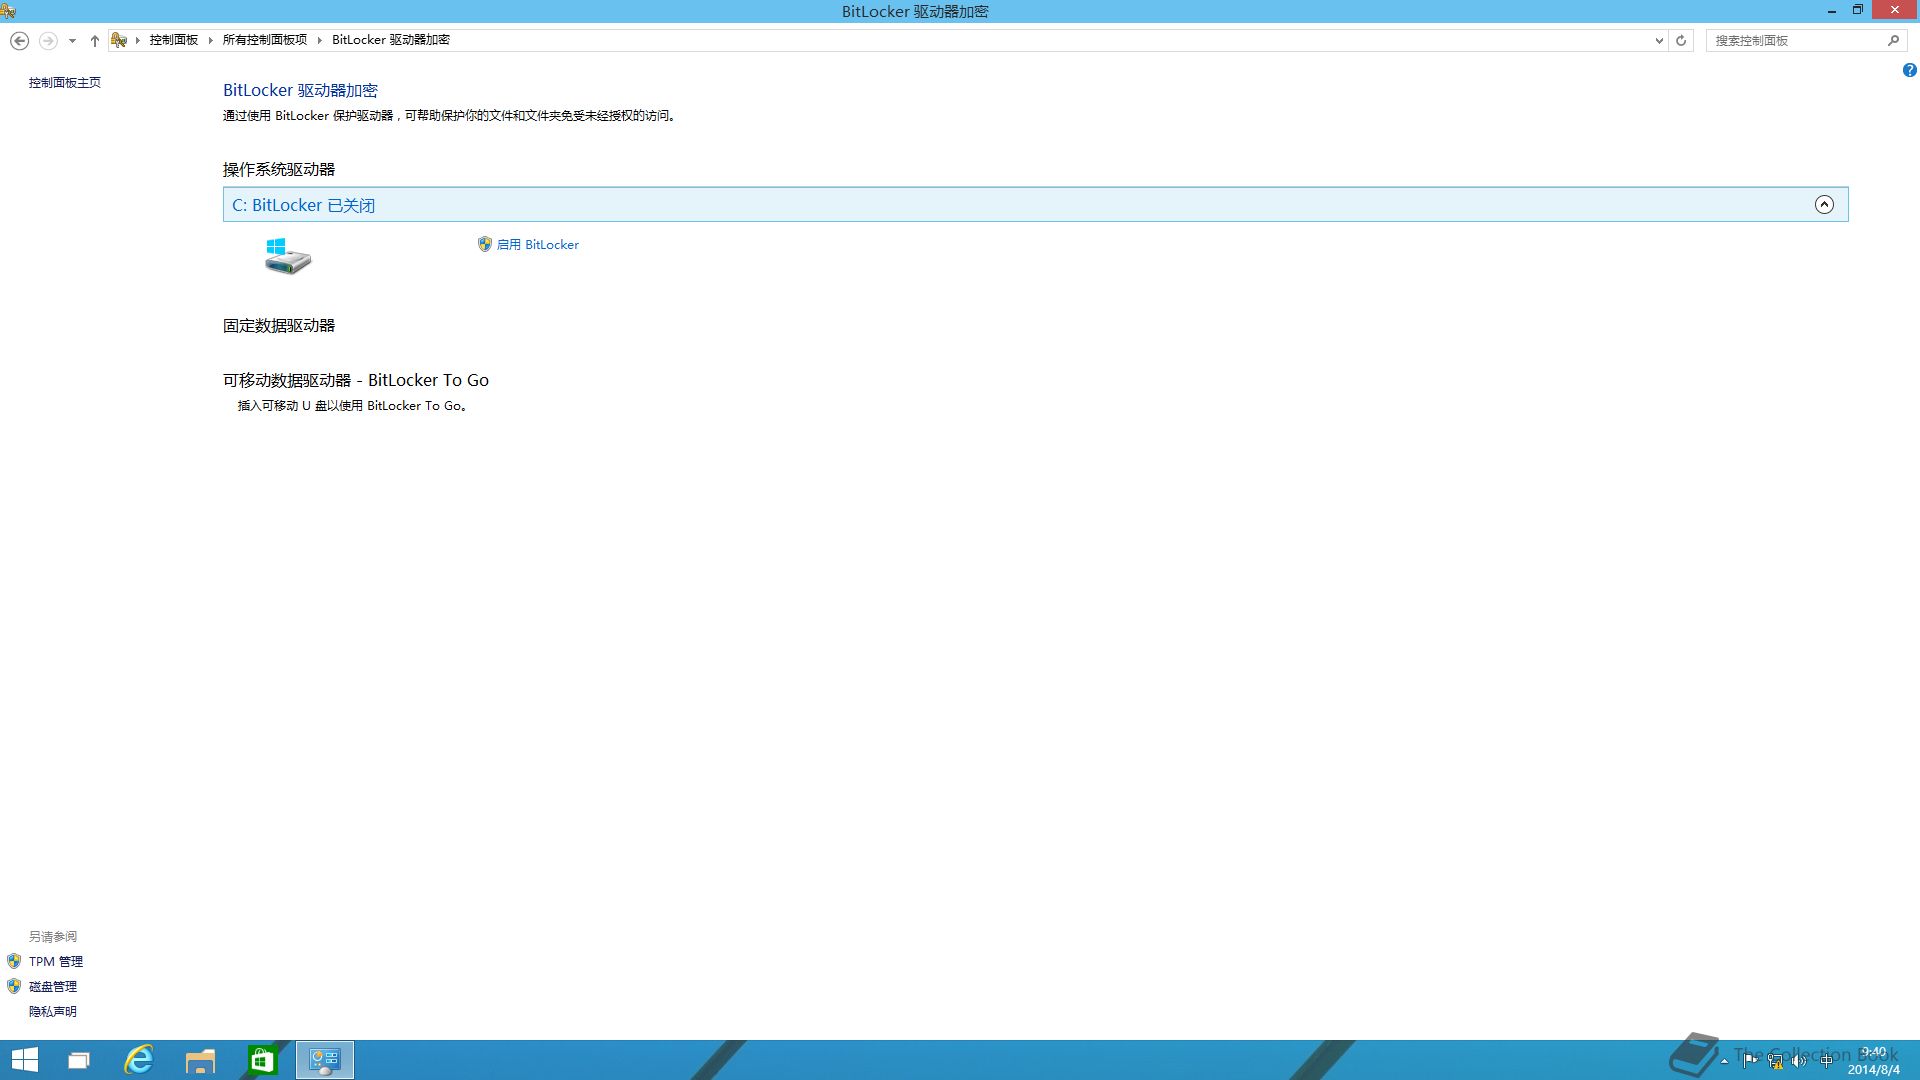The width and height of the screenshot is (1920, 1080).
Task: Open 控制面板主页 link
Action: point(65,83)
